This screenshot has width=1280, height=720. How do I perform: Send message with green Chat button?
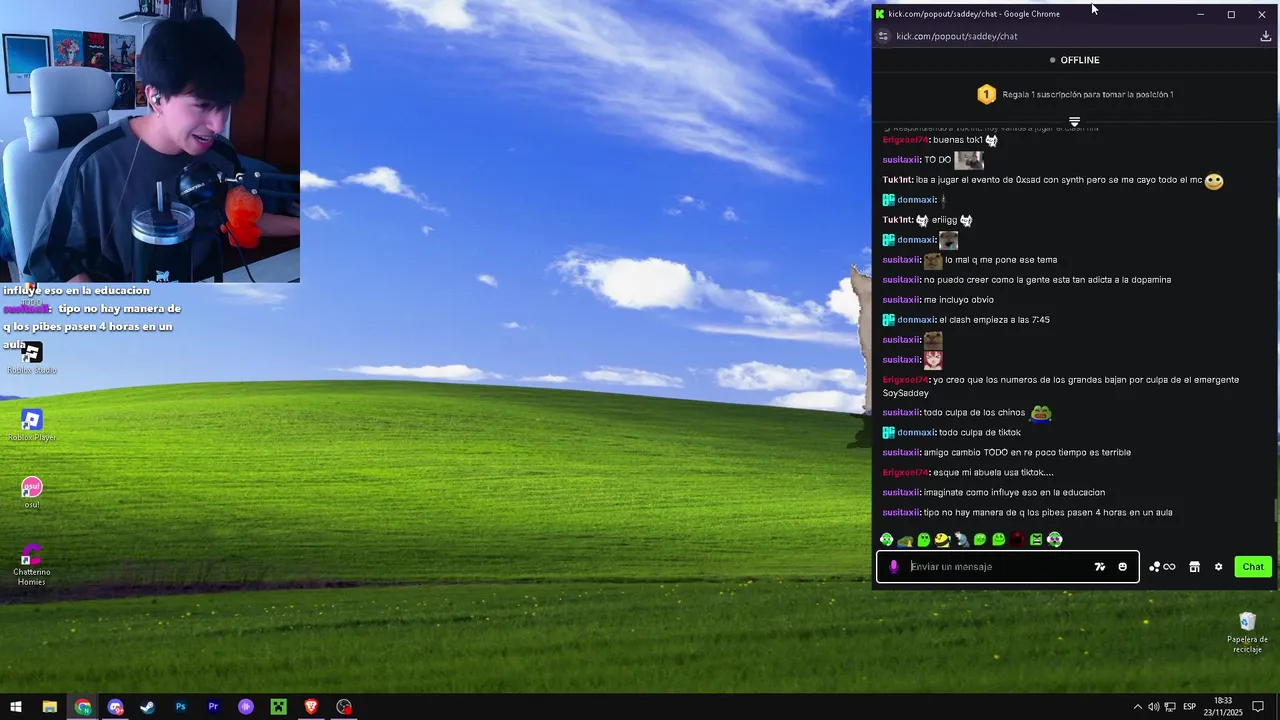1253,566
